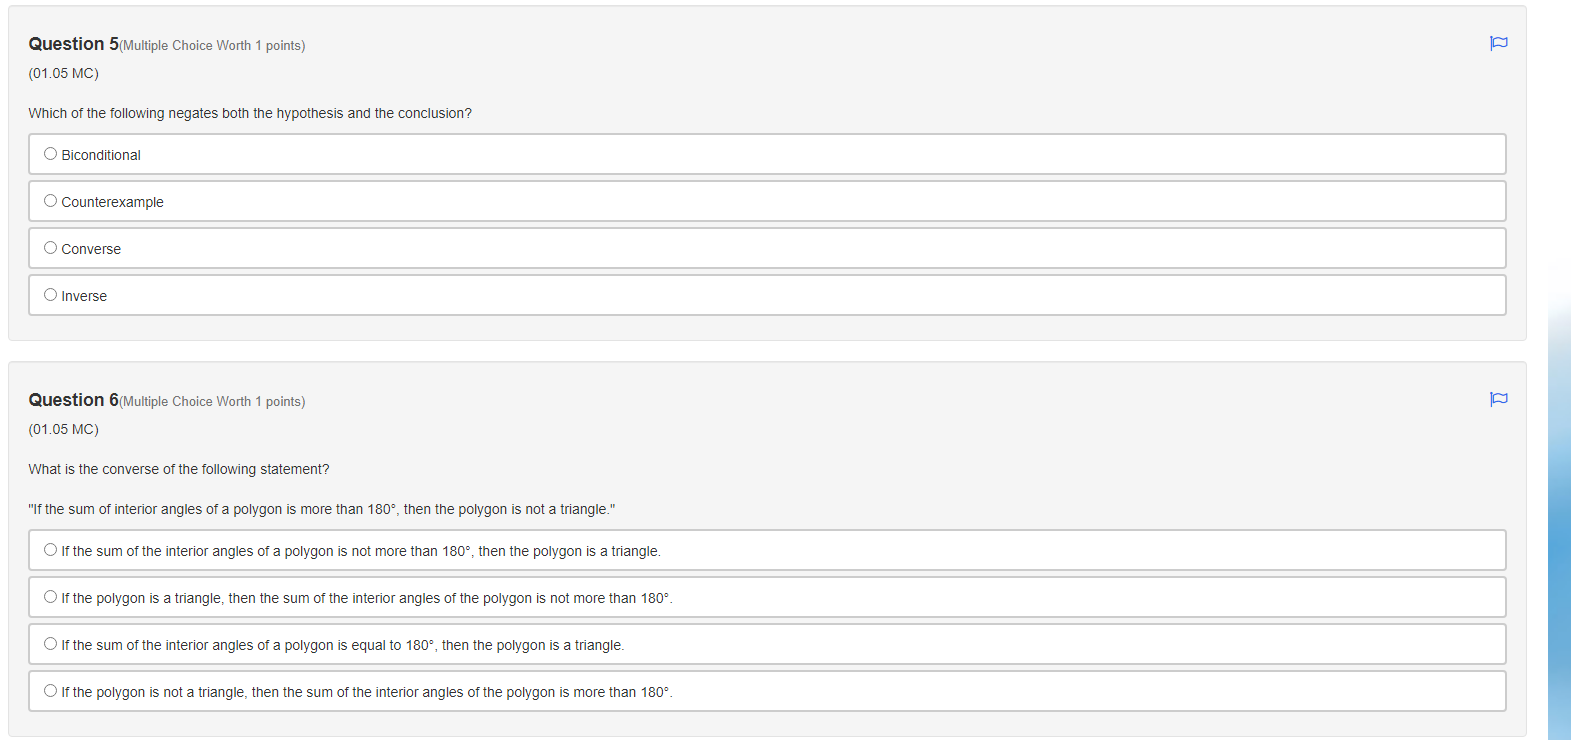Viewport: 1571px width, 740px height.
Task: Click the (01.05 MC) label under Question 6
Action: (x=63, y=429)
